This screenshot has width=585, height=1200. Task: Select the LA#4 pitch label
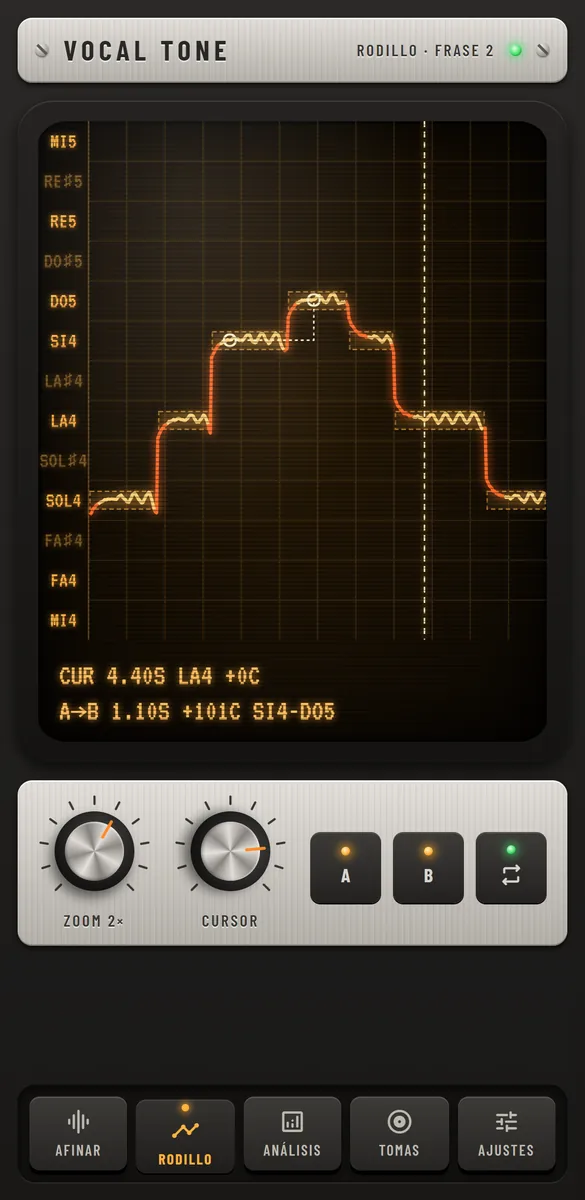coord(63,381)
